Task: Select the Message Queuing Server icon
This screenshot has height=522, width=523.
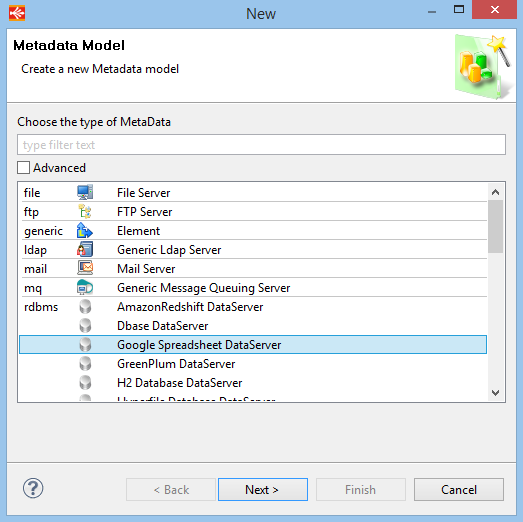Action: click(x=85, y=288)
